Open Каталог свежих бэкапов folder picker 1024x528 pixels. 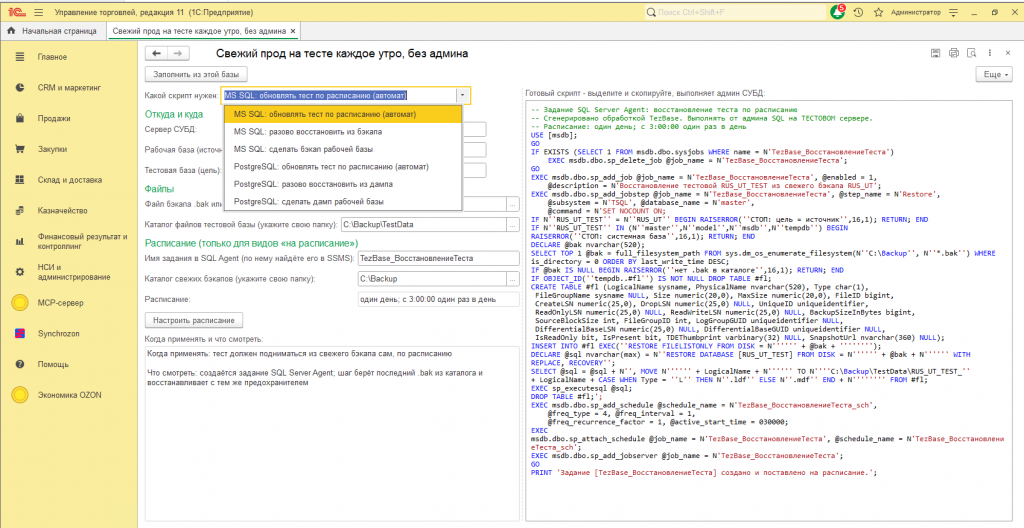tap(512, 279)
